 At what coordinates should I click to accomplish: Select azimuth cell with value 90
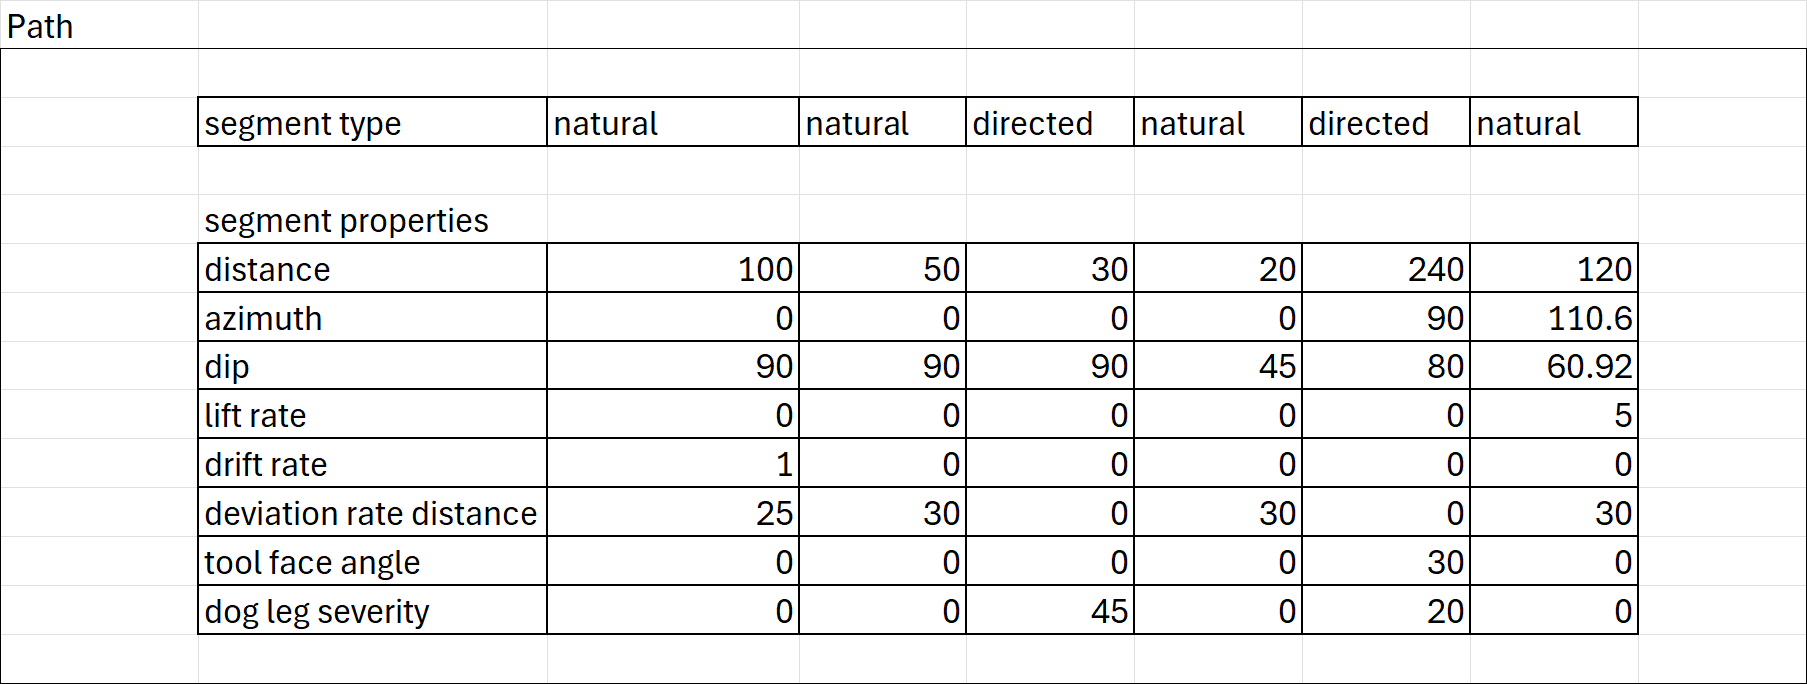(x=1386, y=317)
